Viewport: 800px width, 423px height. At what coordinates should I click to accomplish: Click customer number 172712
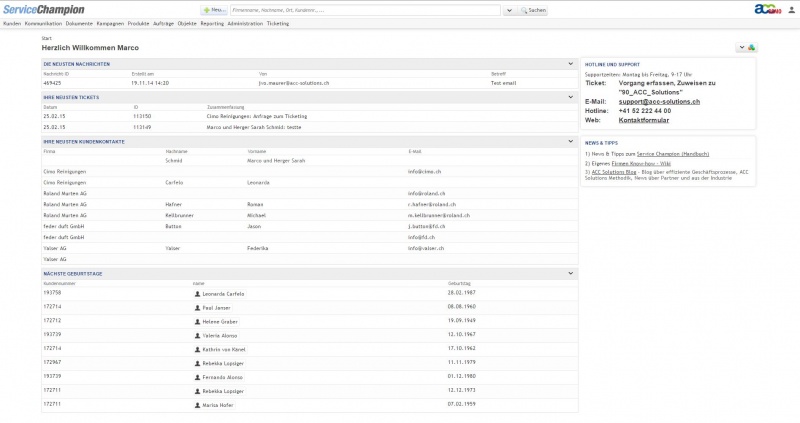coord(52,320)
